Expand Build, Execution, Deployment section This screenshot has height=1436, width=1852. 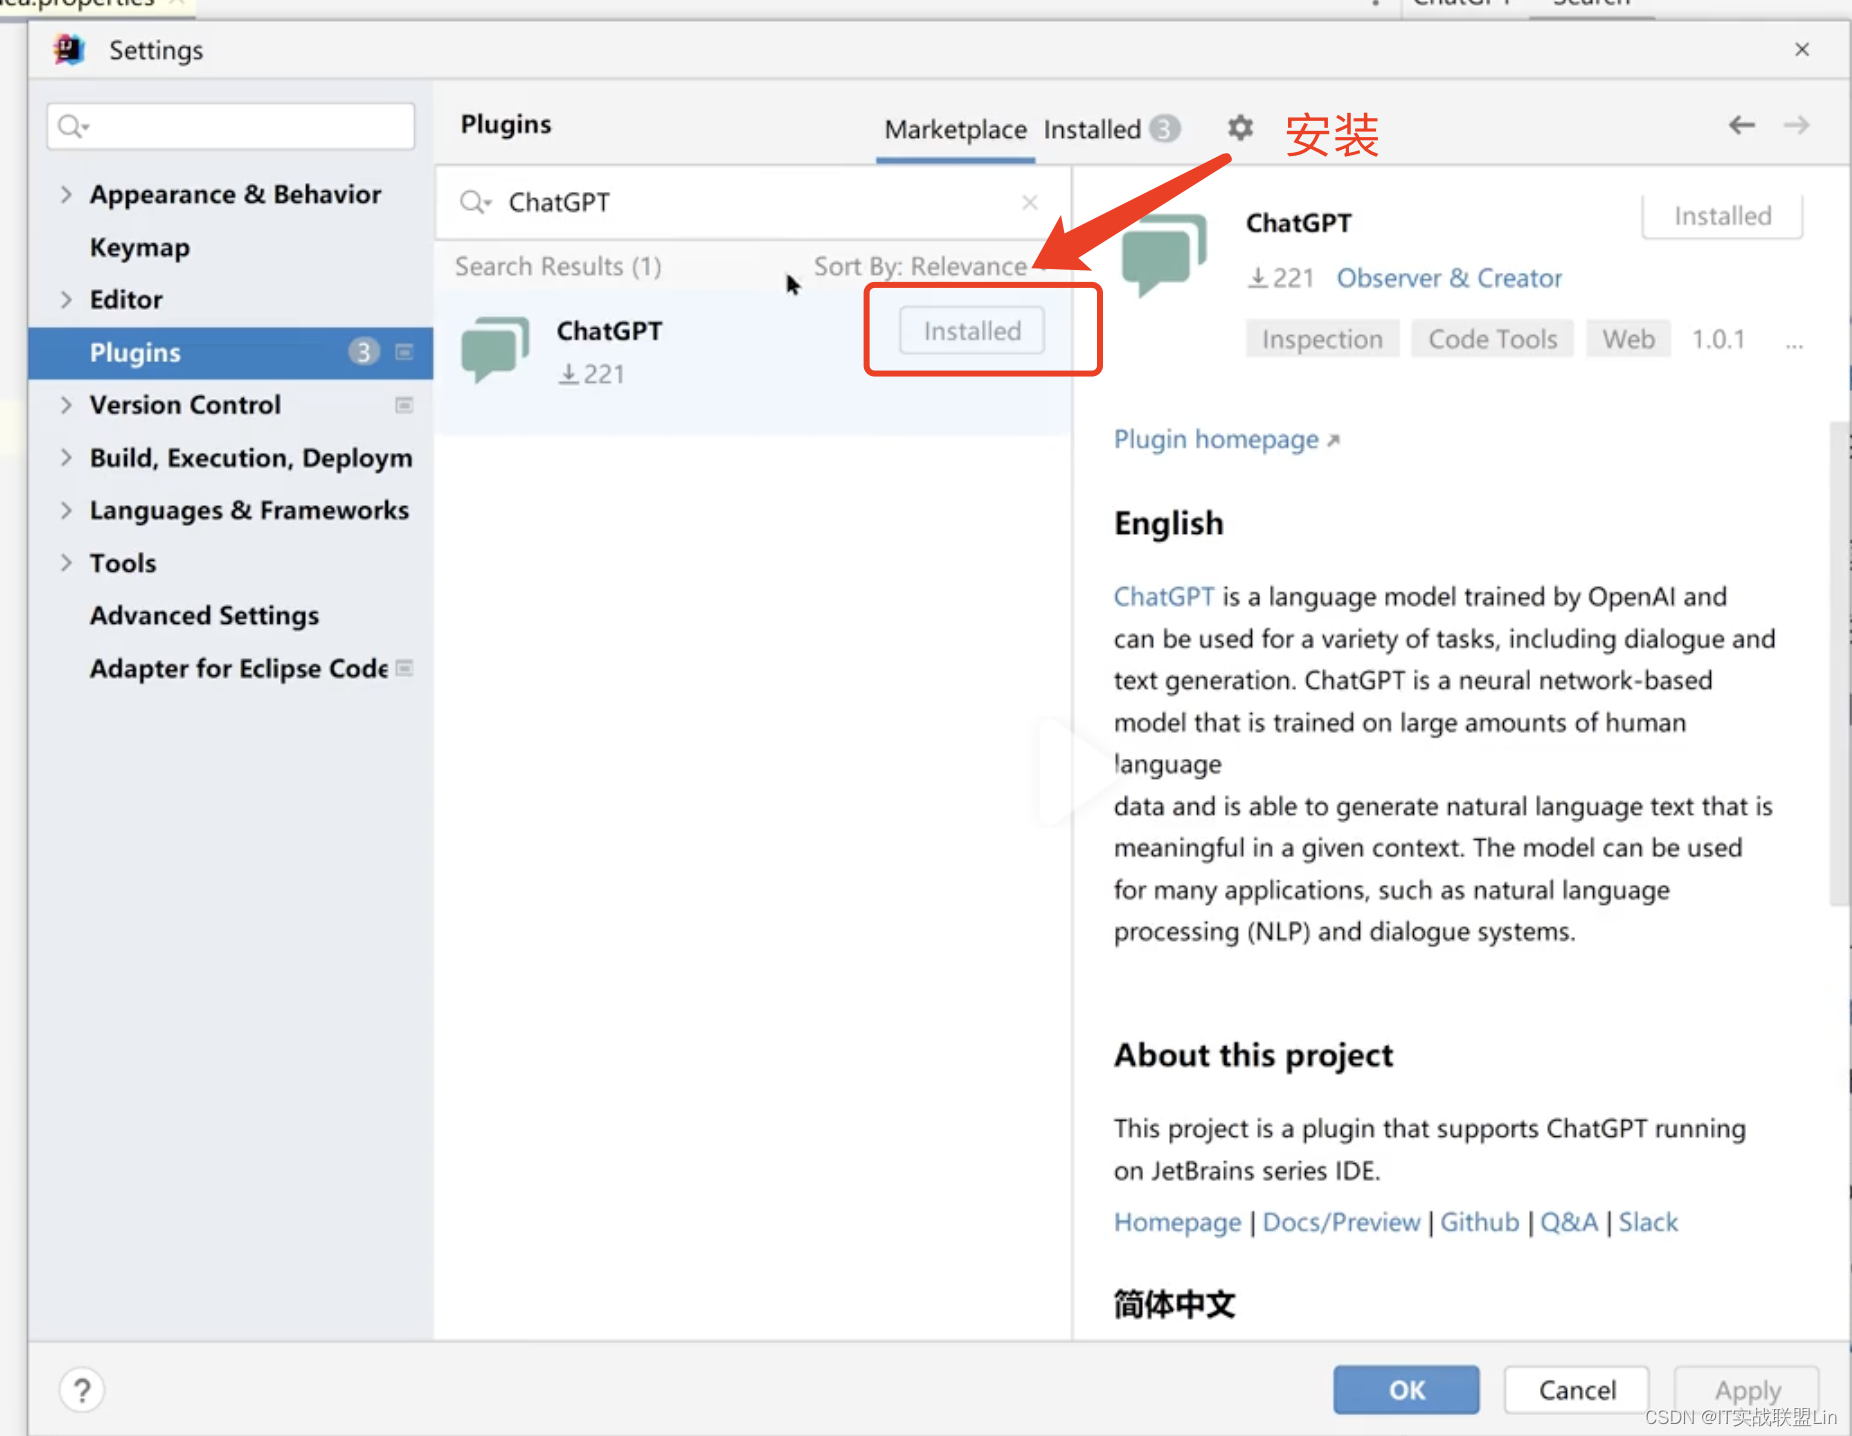tap(66, 458)
